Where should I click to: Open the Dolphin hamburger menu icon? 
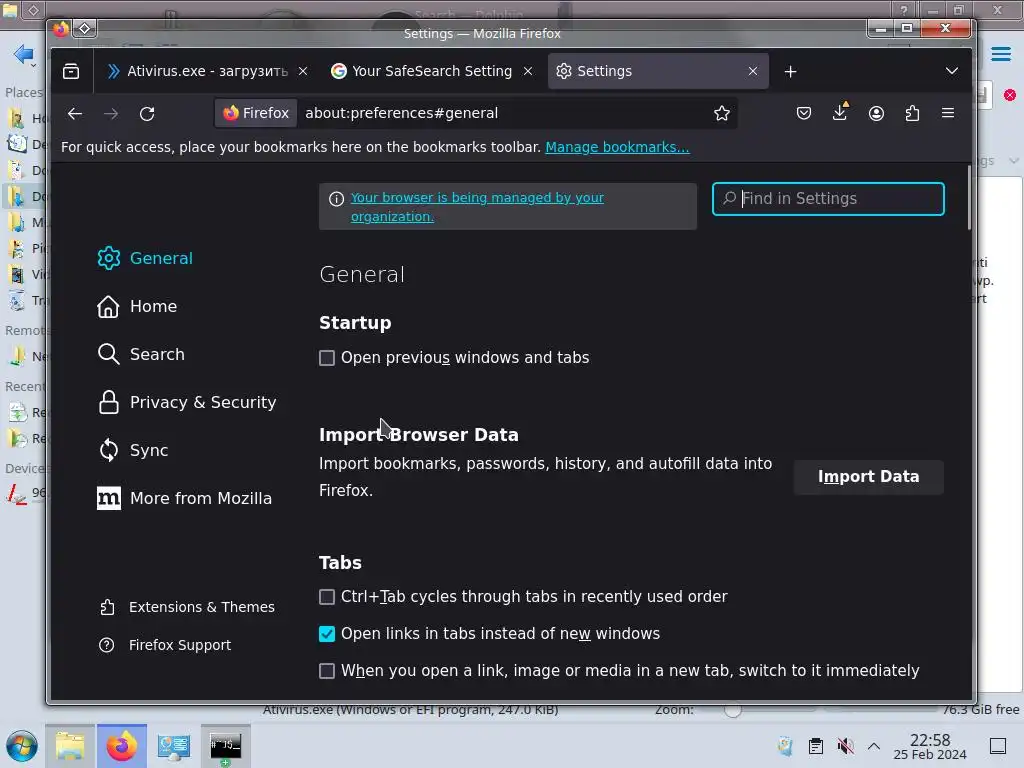tap(1001, 54)
